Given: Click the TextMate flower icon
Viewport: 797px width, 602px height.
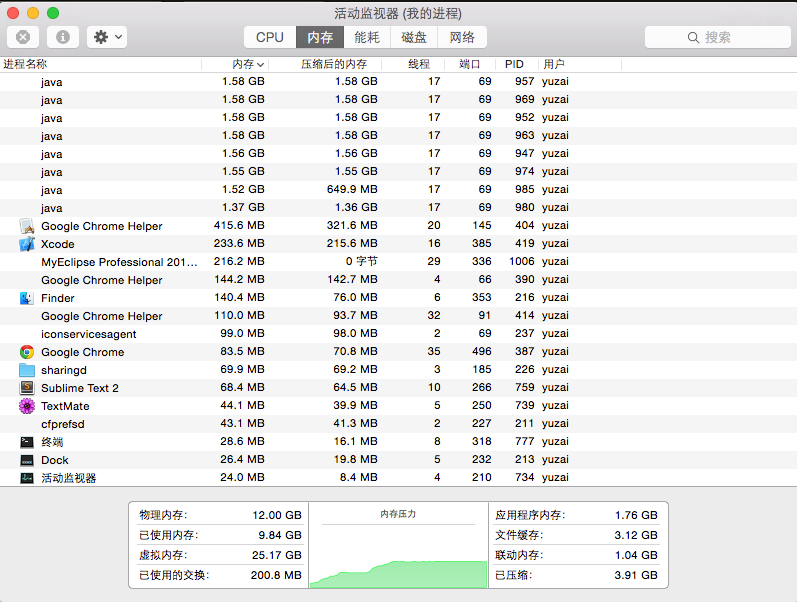Looking at the screenshot, I should (x=27, y=406).
